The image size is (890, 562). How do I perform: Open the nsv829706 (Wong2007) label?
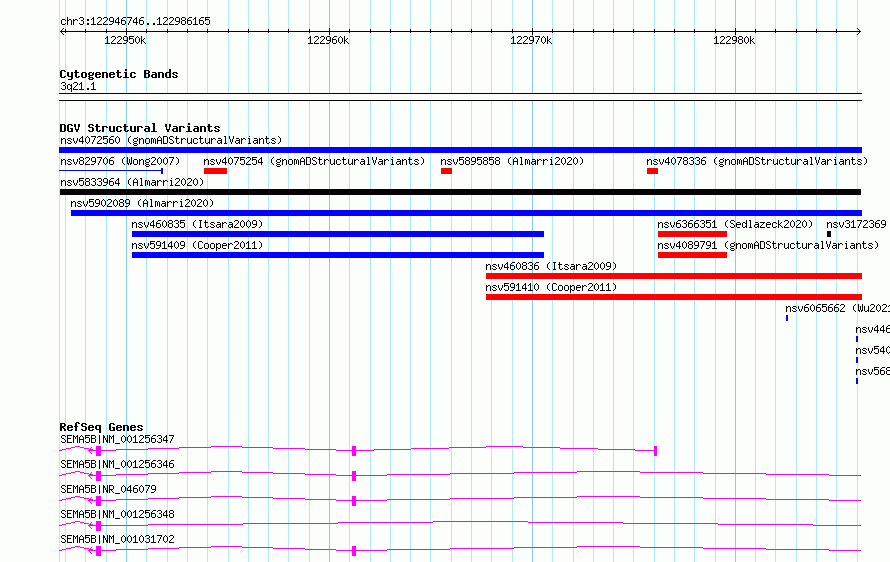pos(120,161)
